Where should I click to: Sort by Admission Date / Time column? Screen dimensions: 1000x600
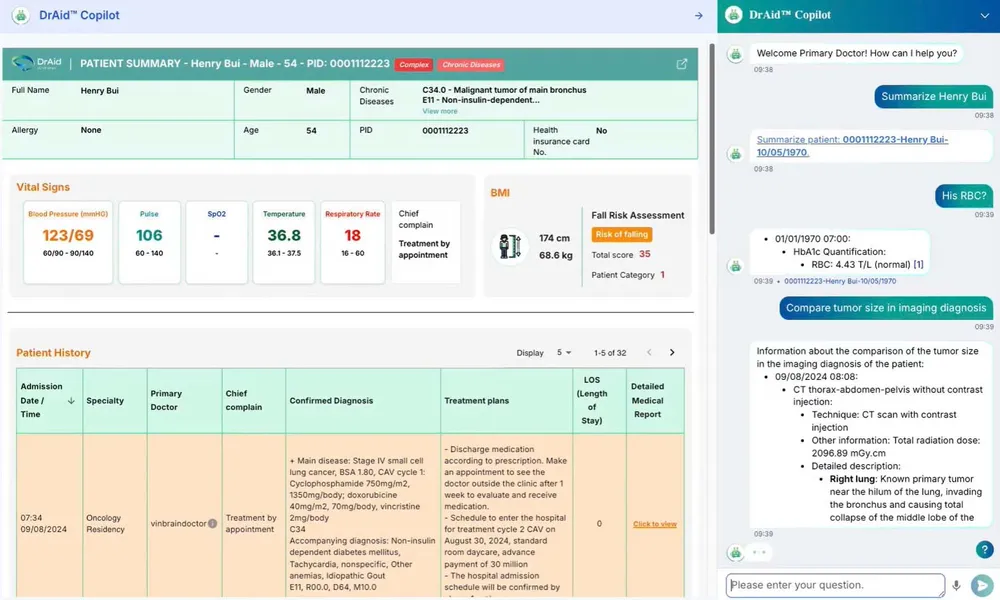coord(71,401)
